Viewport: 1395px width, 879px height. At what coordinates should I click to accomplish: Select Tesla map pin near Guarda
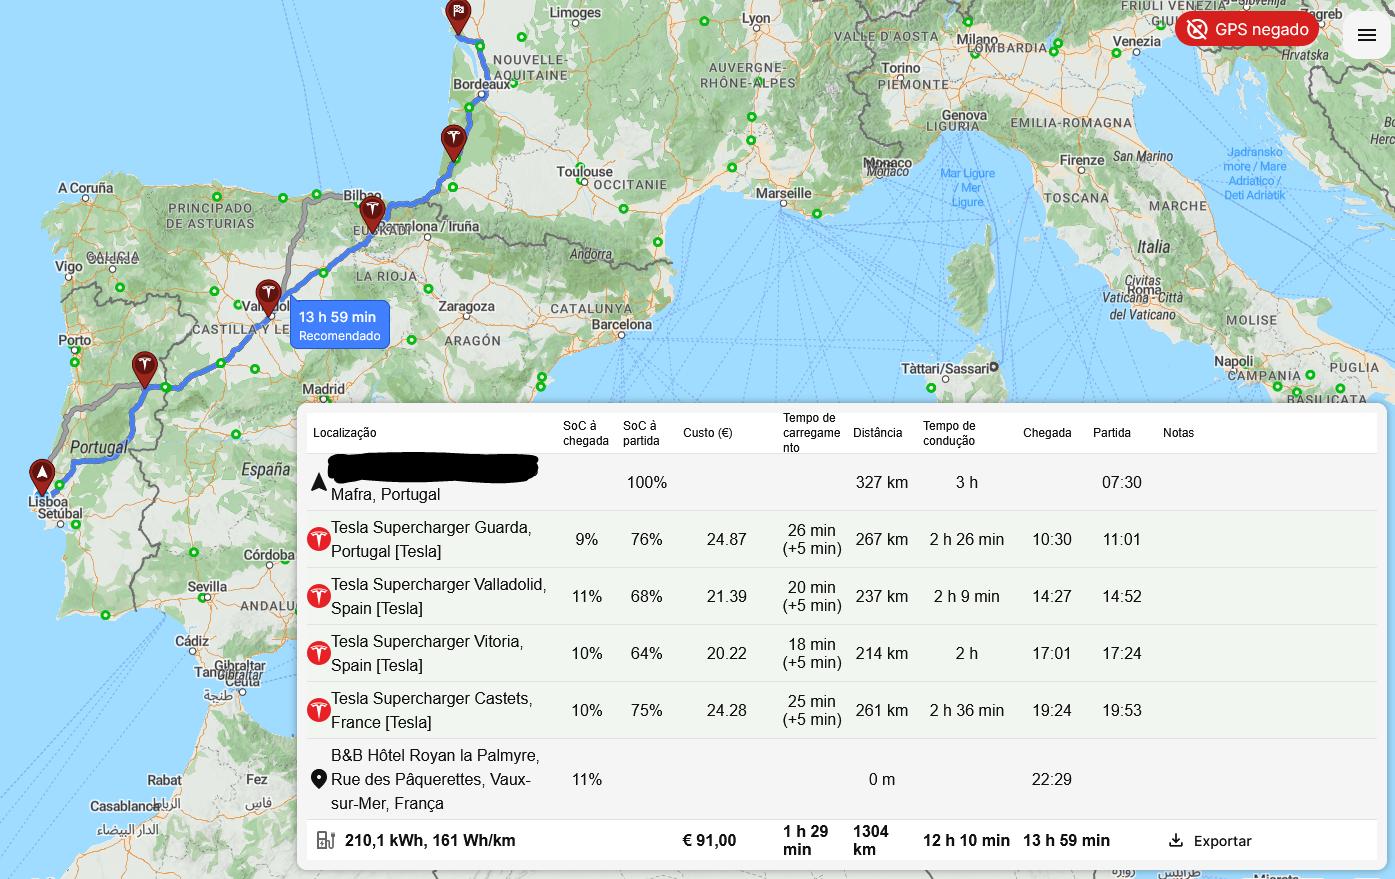145,367
